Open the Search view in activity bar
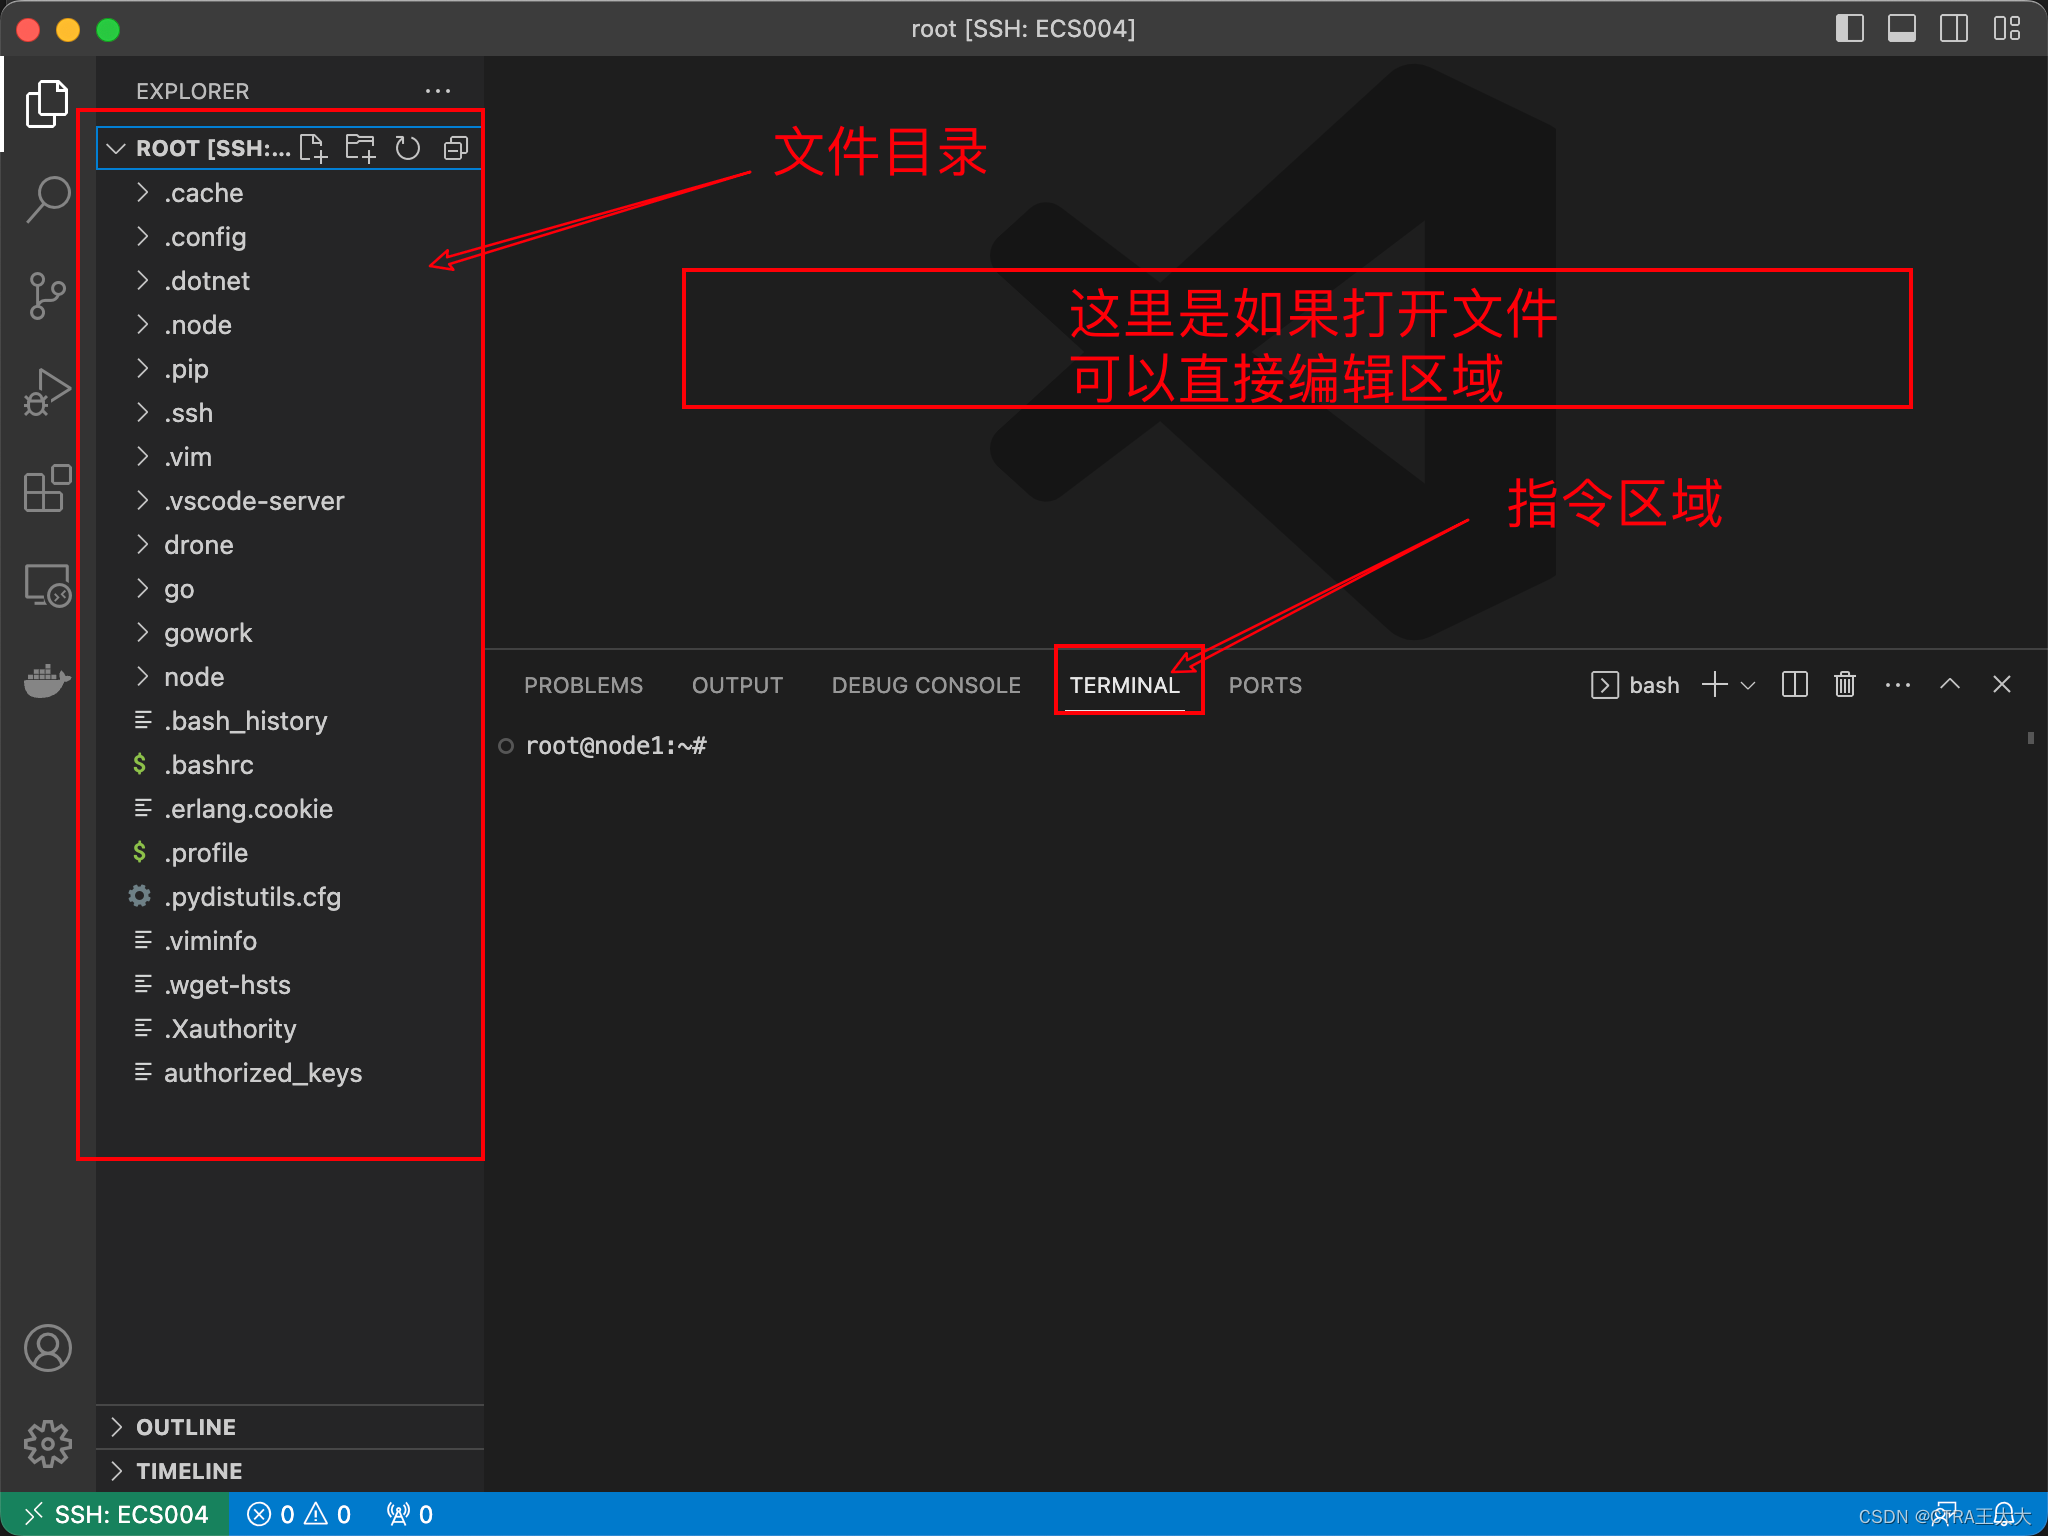This screenshot has width=2048, height=1536. pyautogui.click(x=47, y=199)
